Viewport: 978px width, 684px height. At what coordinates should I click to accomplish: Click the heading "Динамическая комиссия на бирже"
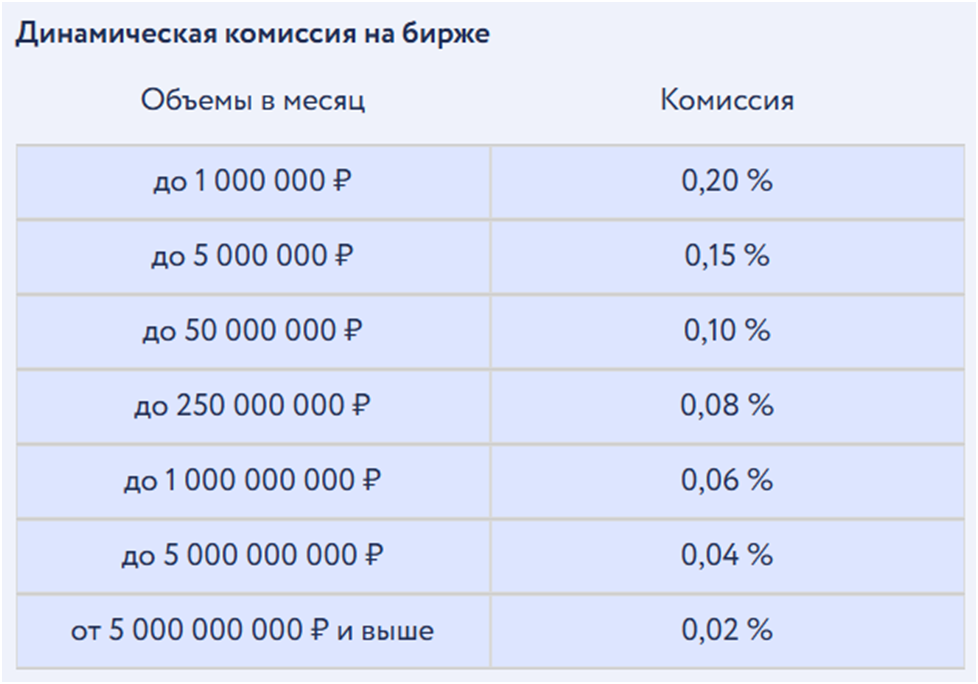point(252,33)
